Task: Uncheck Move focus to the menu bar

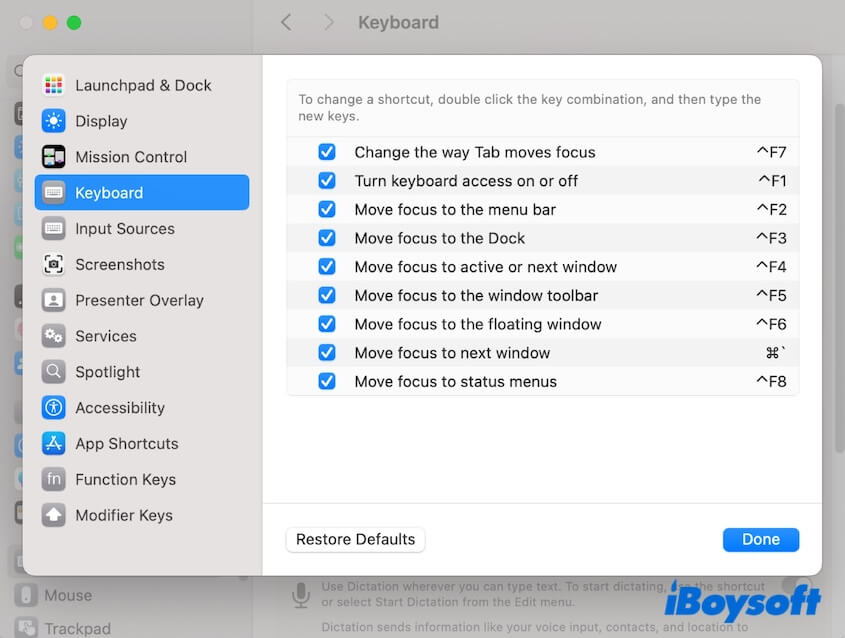Action: click(x=327, y=209)
